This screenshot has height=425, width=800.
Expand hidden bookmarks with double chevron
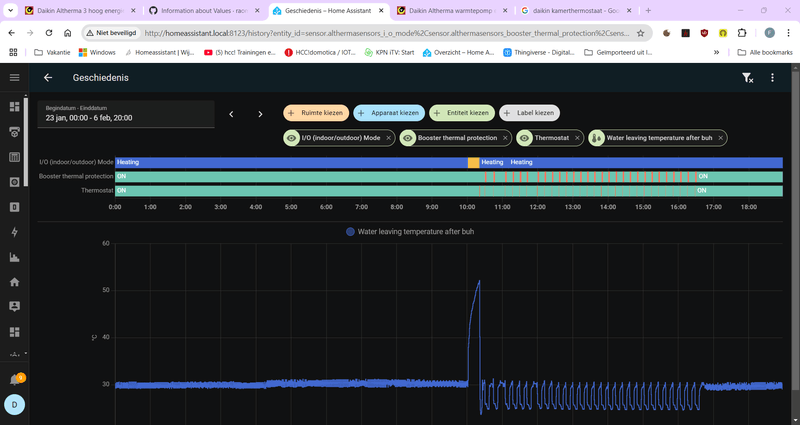coord(716,52)
